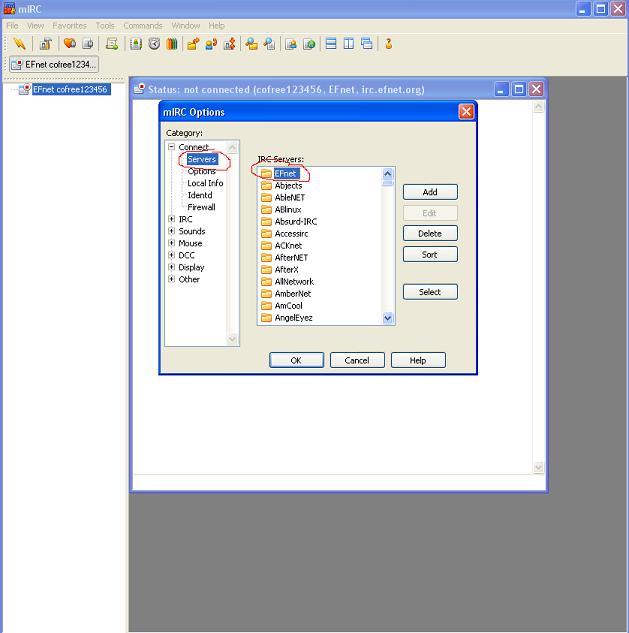Click Cancel in mIRC Options

point(357,360)
